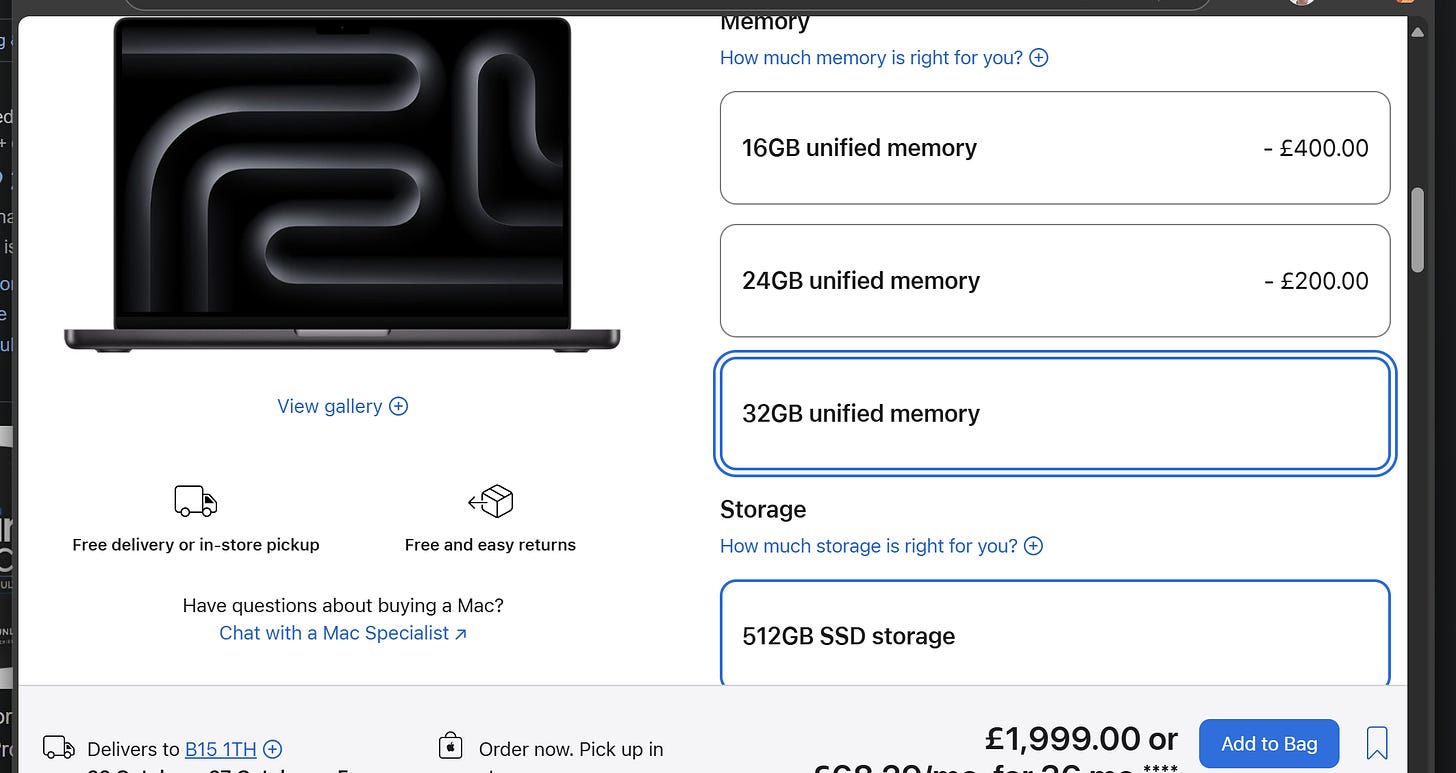Click the Apple bag pickup icon
The image size is (1456, 773).
pyautogui.click(x=450, y=746)
